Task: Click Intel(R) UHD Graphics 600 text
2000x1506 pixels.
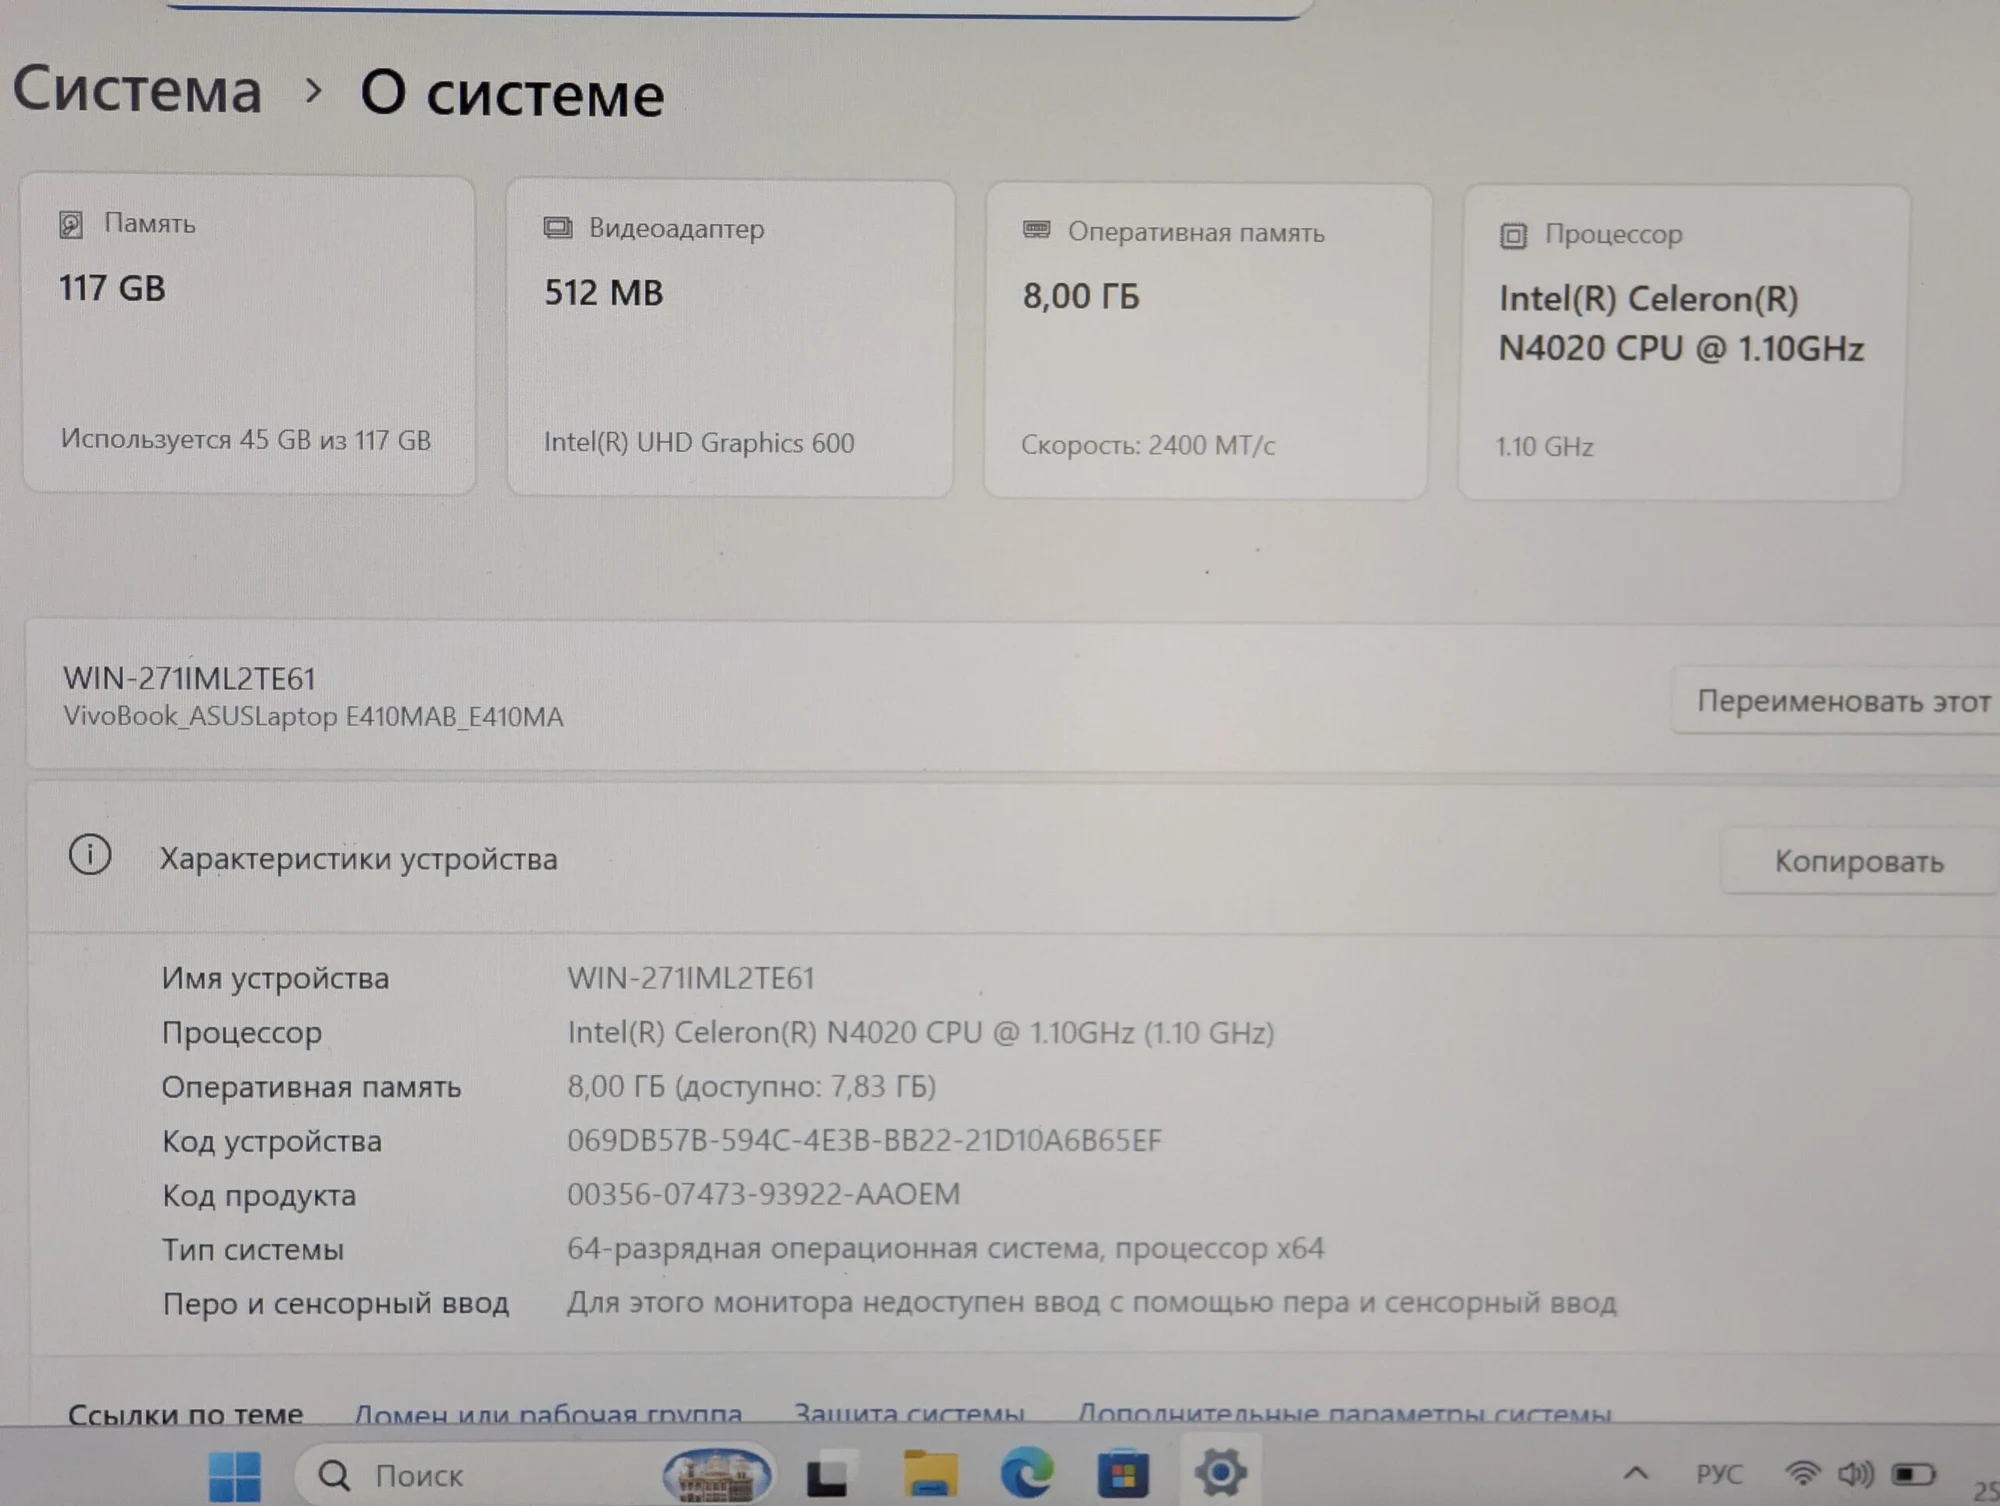Action: (699, 442)
